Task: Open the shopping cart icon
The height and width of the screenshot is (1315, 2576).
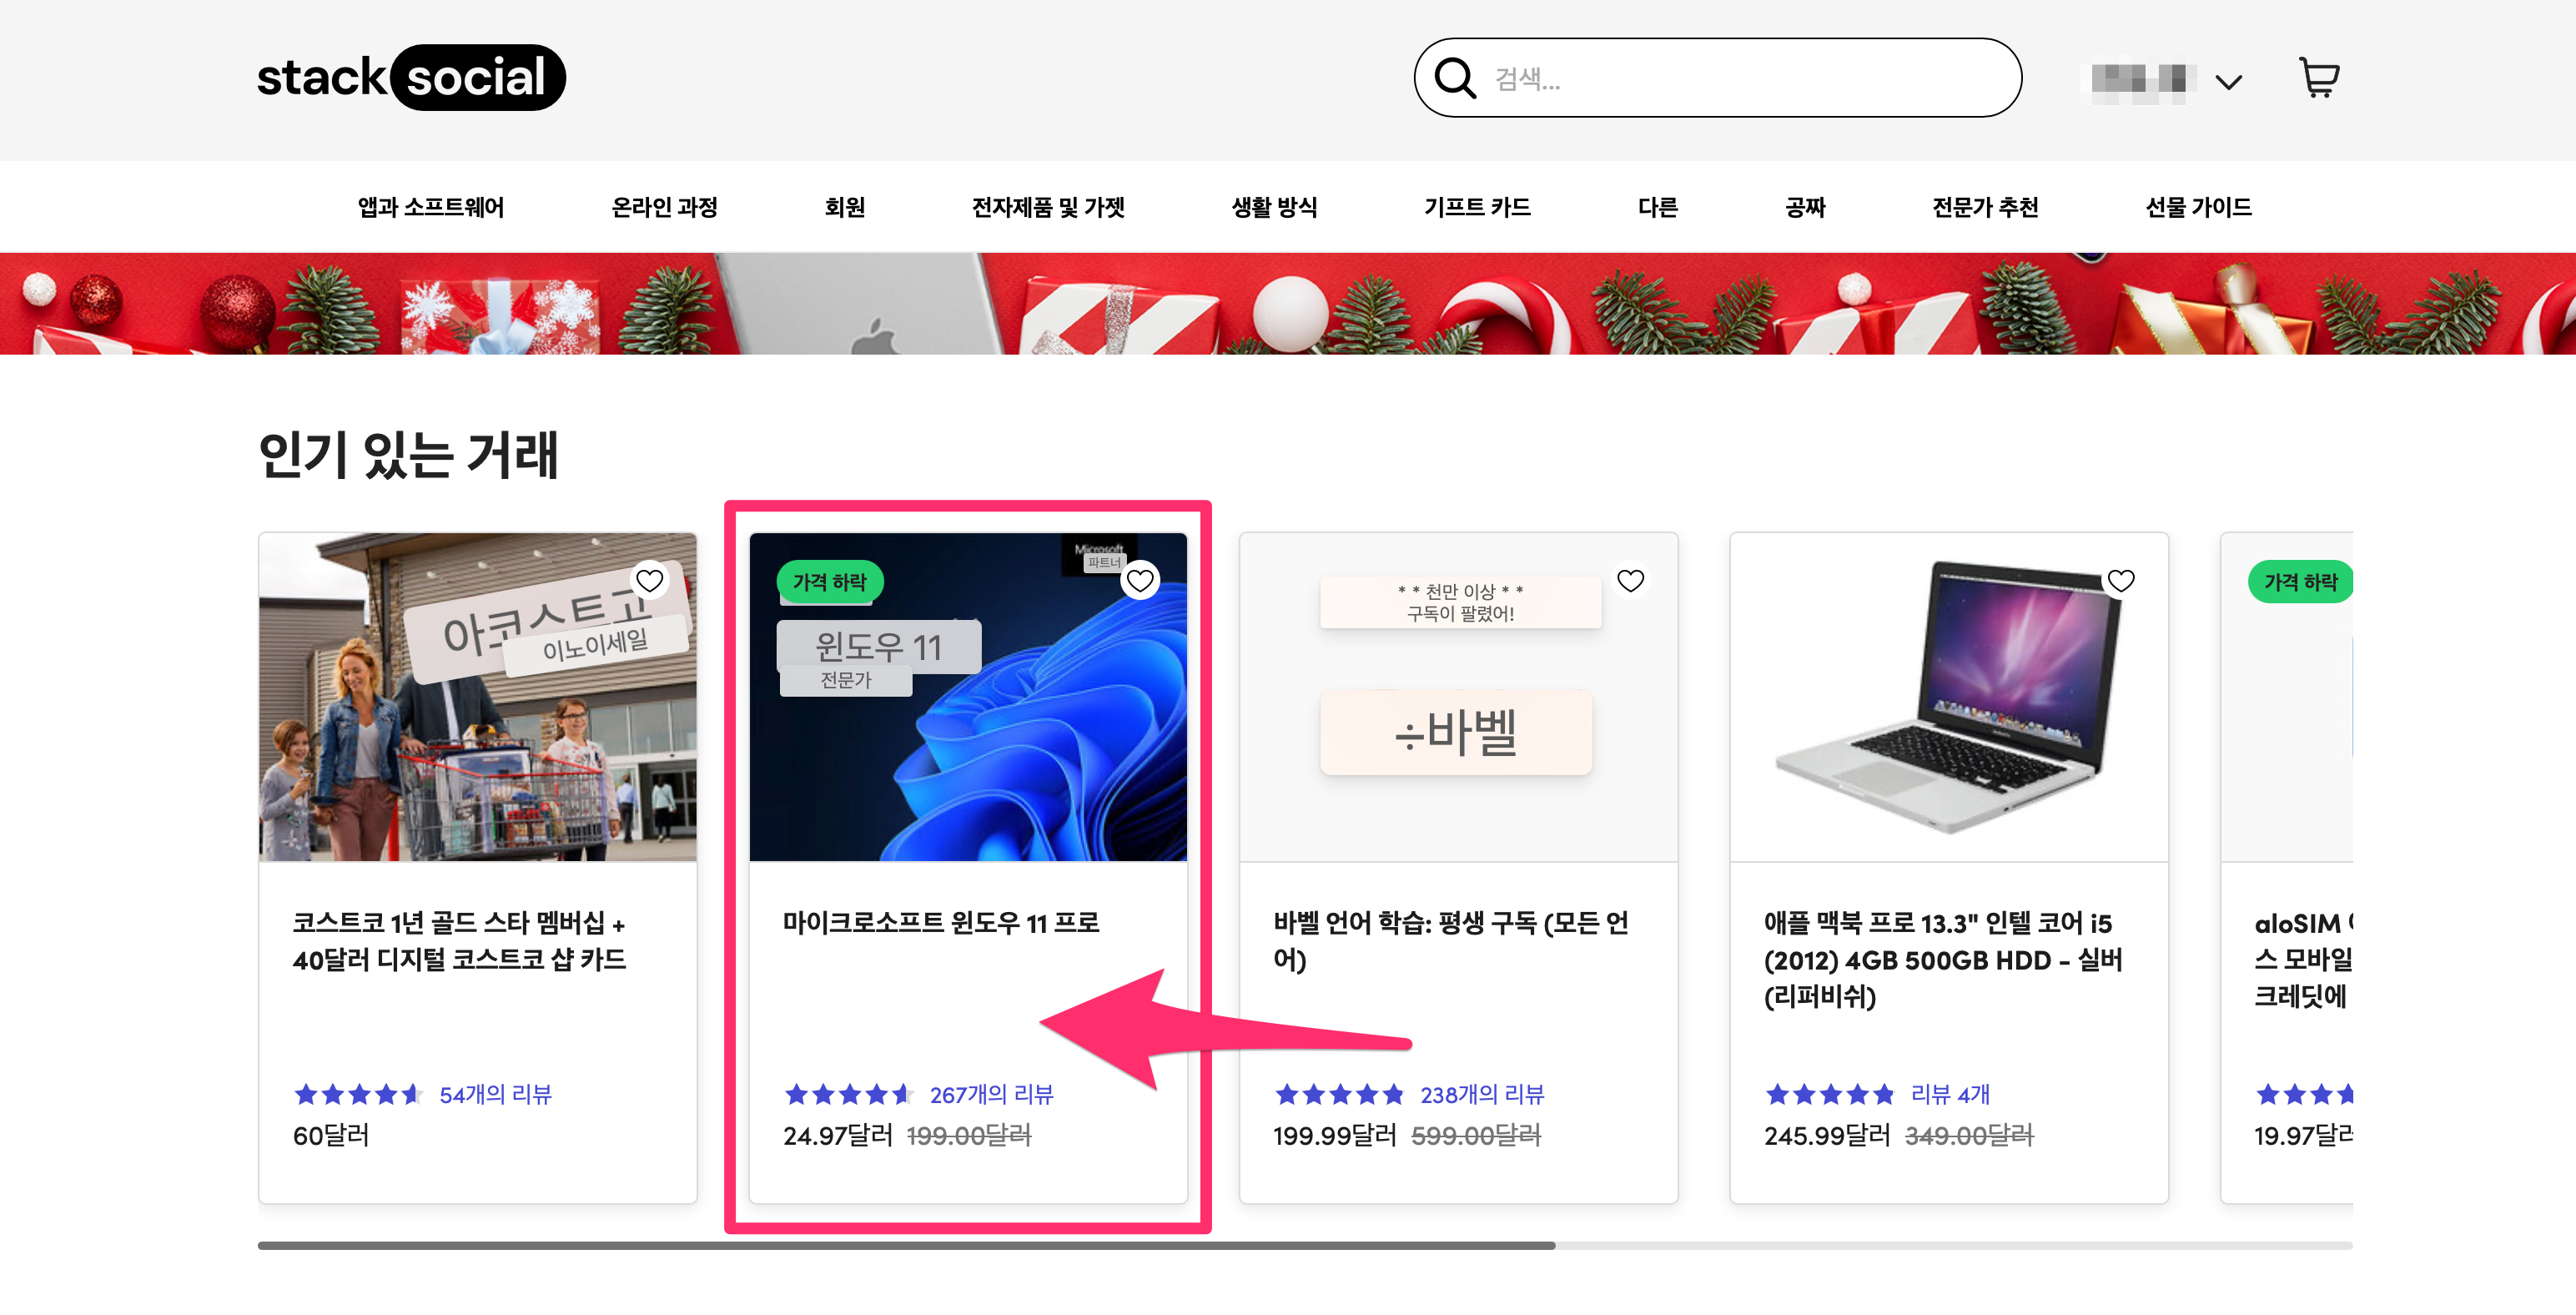Action: pyautogui.click(x=2318, y=77)
